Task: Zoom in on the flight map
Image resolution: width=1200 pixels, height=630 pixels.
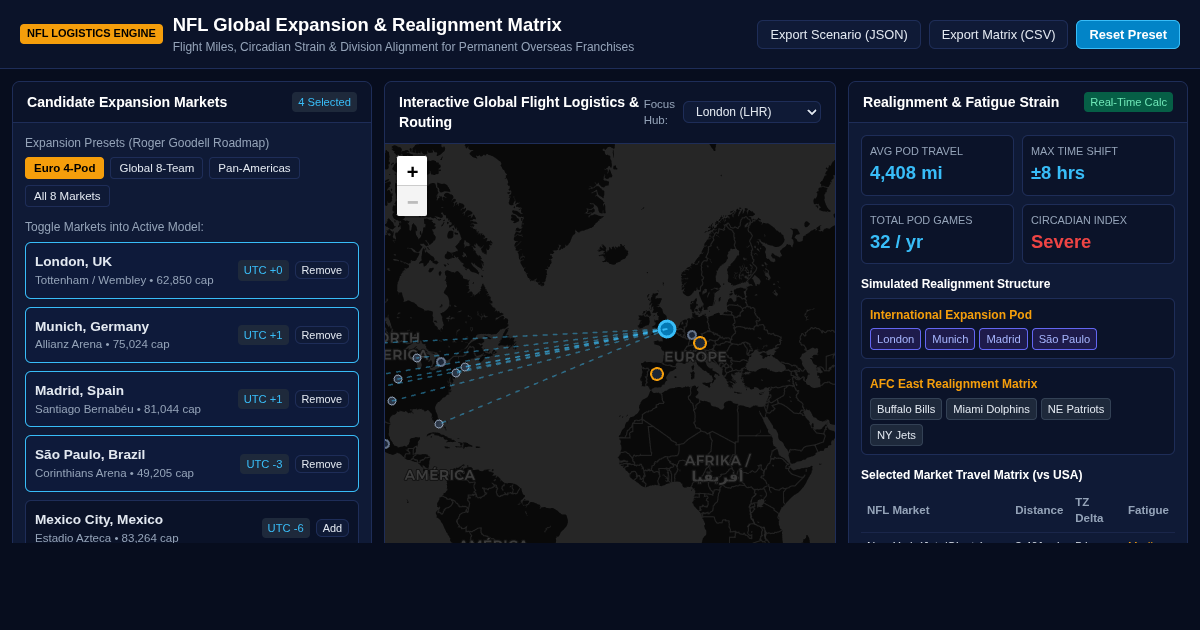Action: [412, 171]
